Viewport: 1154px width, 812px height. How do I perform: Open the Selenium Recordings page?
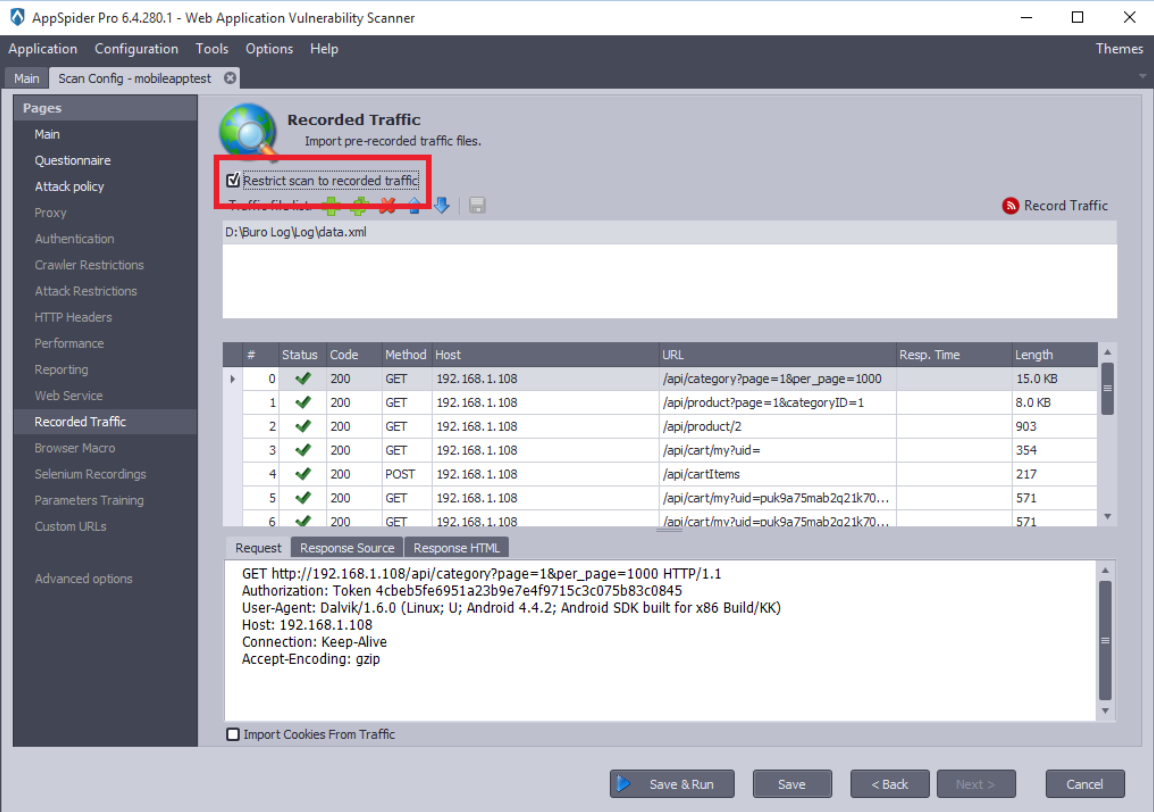tap(91, 474)
